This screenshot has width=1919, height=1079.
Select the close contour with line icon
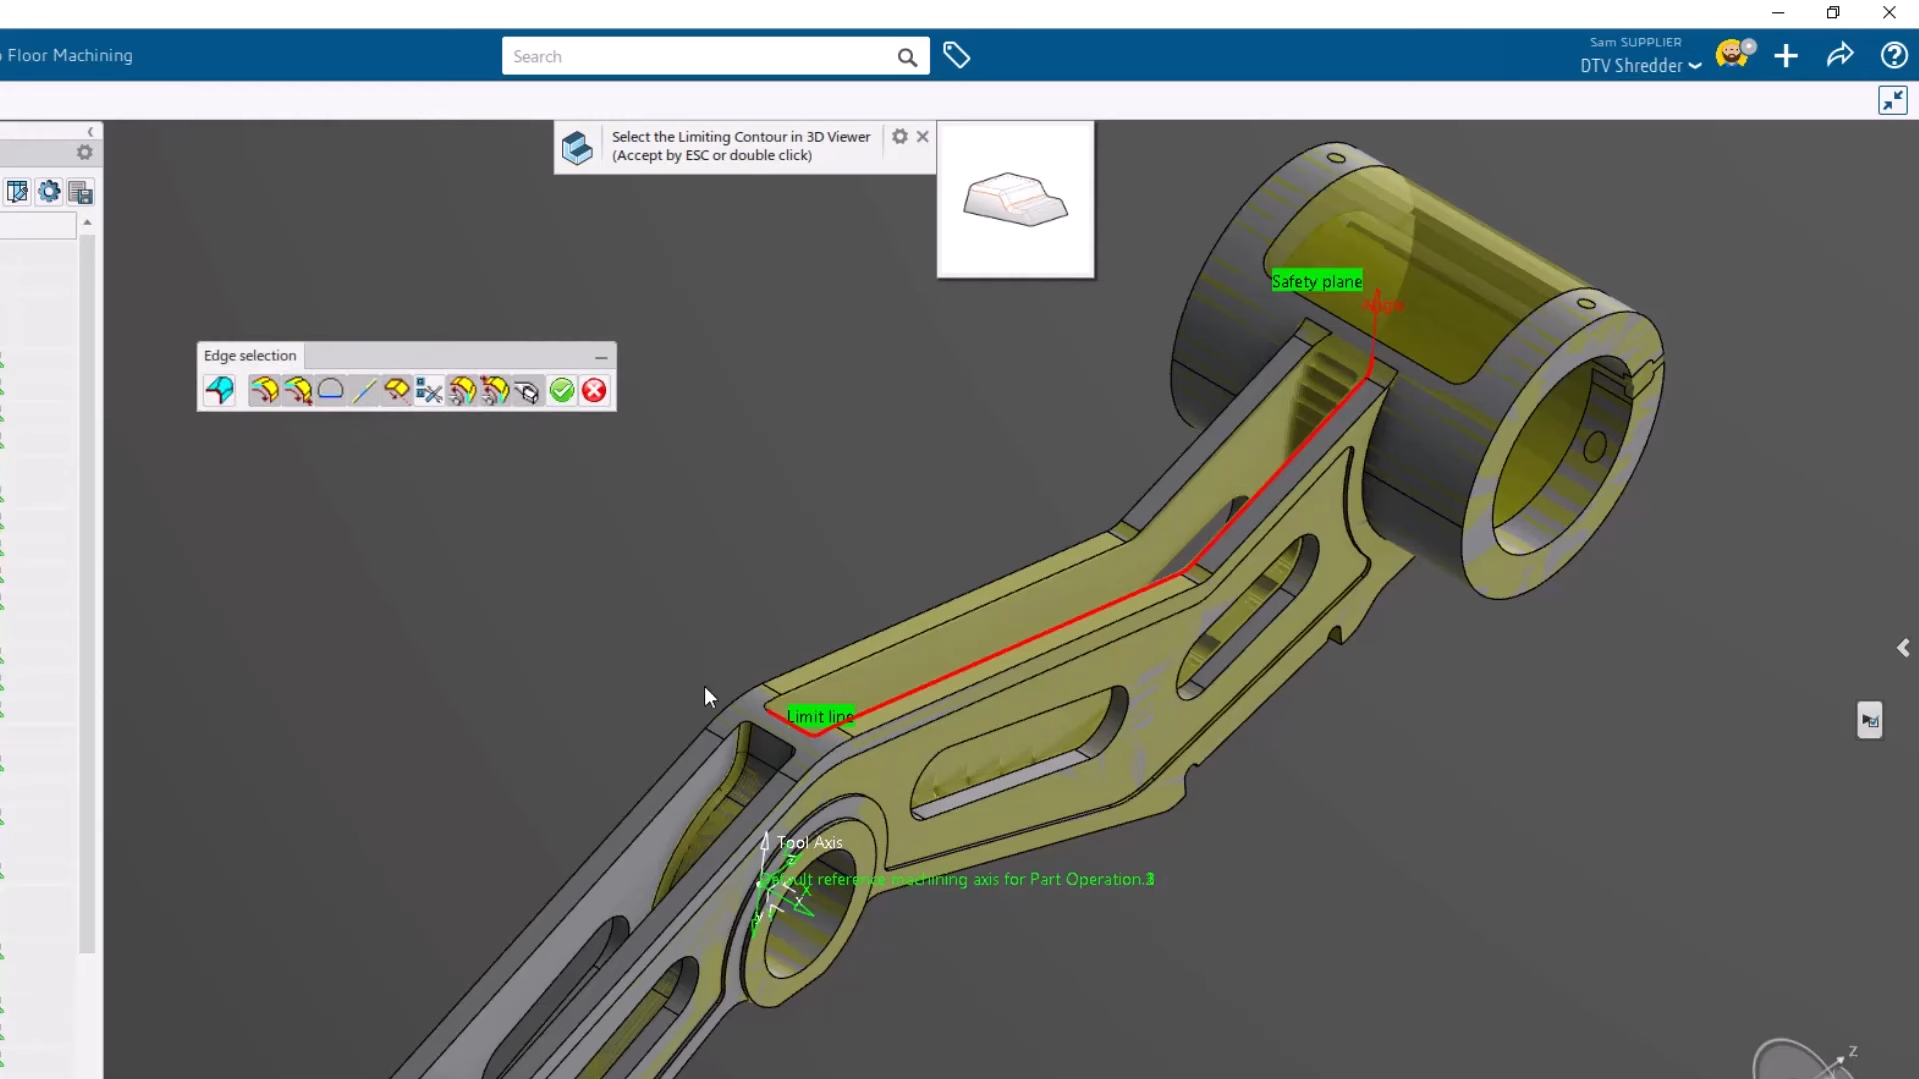331,391
